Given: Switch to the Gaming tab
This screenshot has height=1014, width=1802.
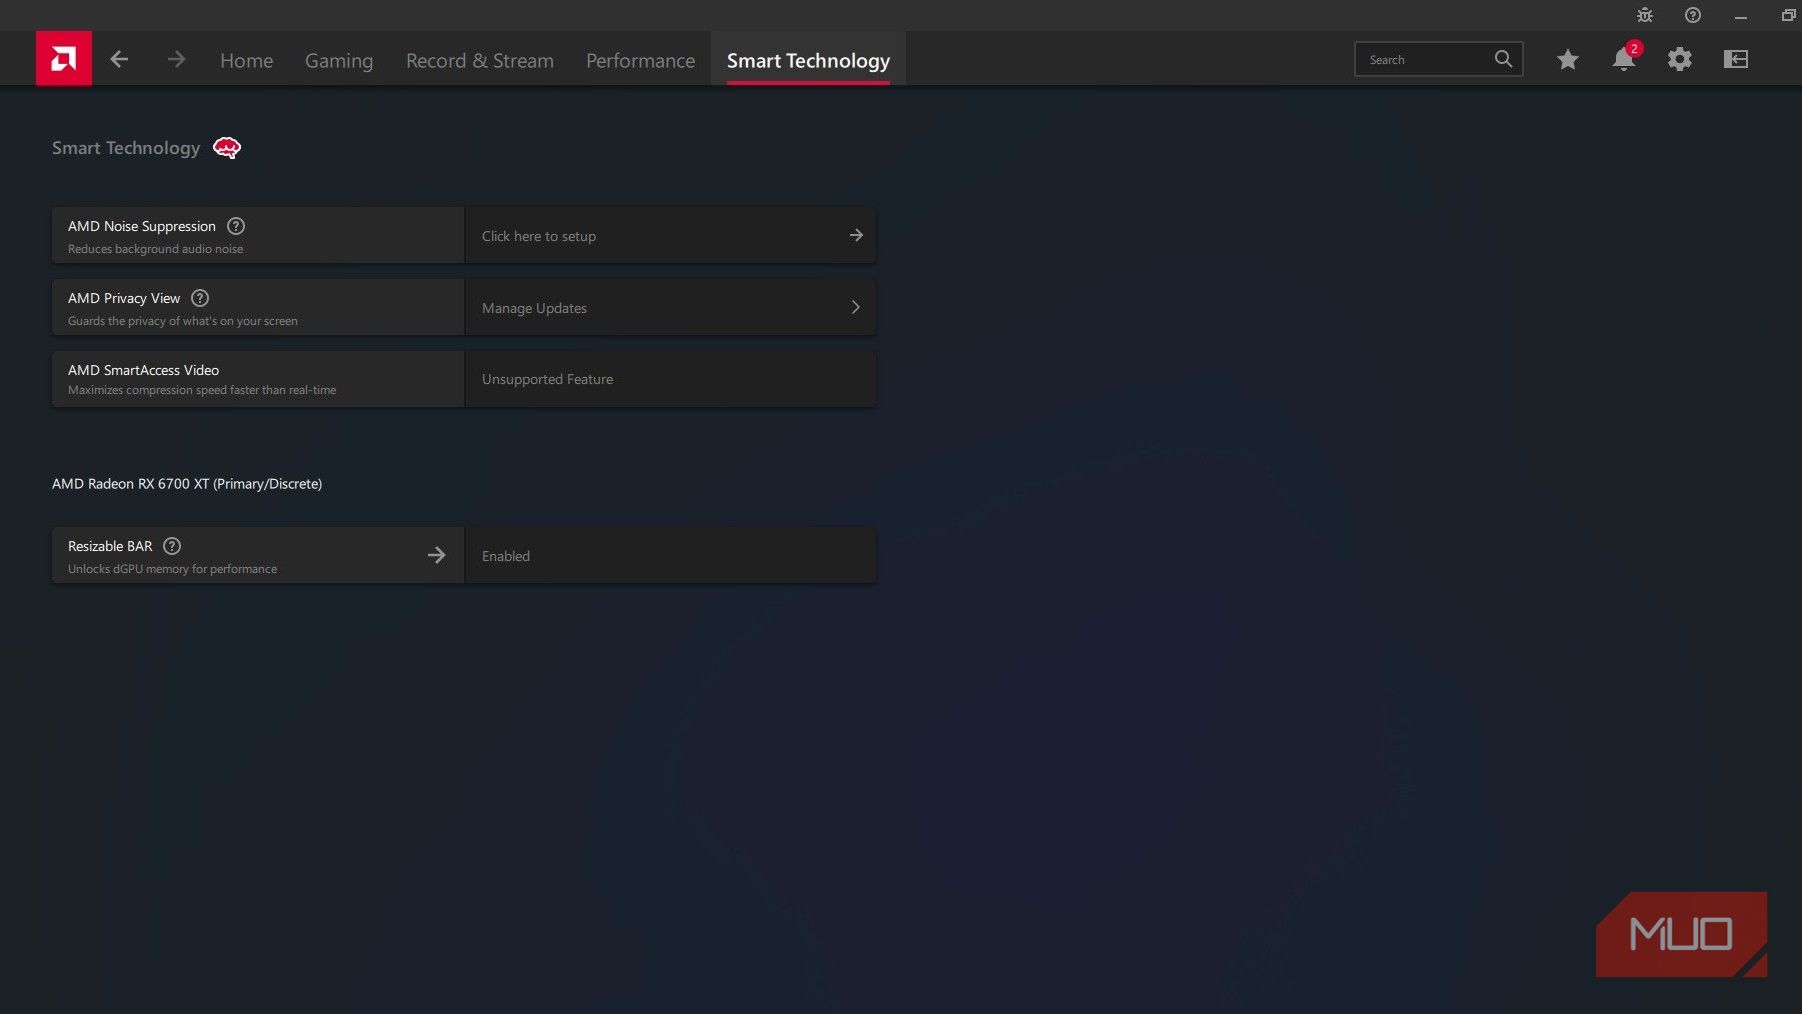Looking at the screenshot, I should (339, 60).
